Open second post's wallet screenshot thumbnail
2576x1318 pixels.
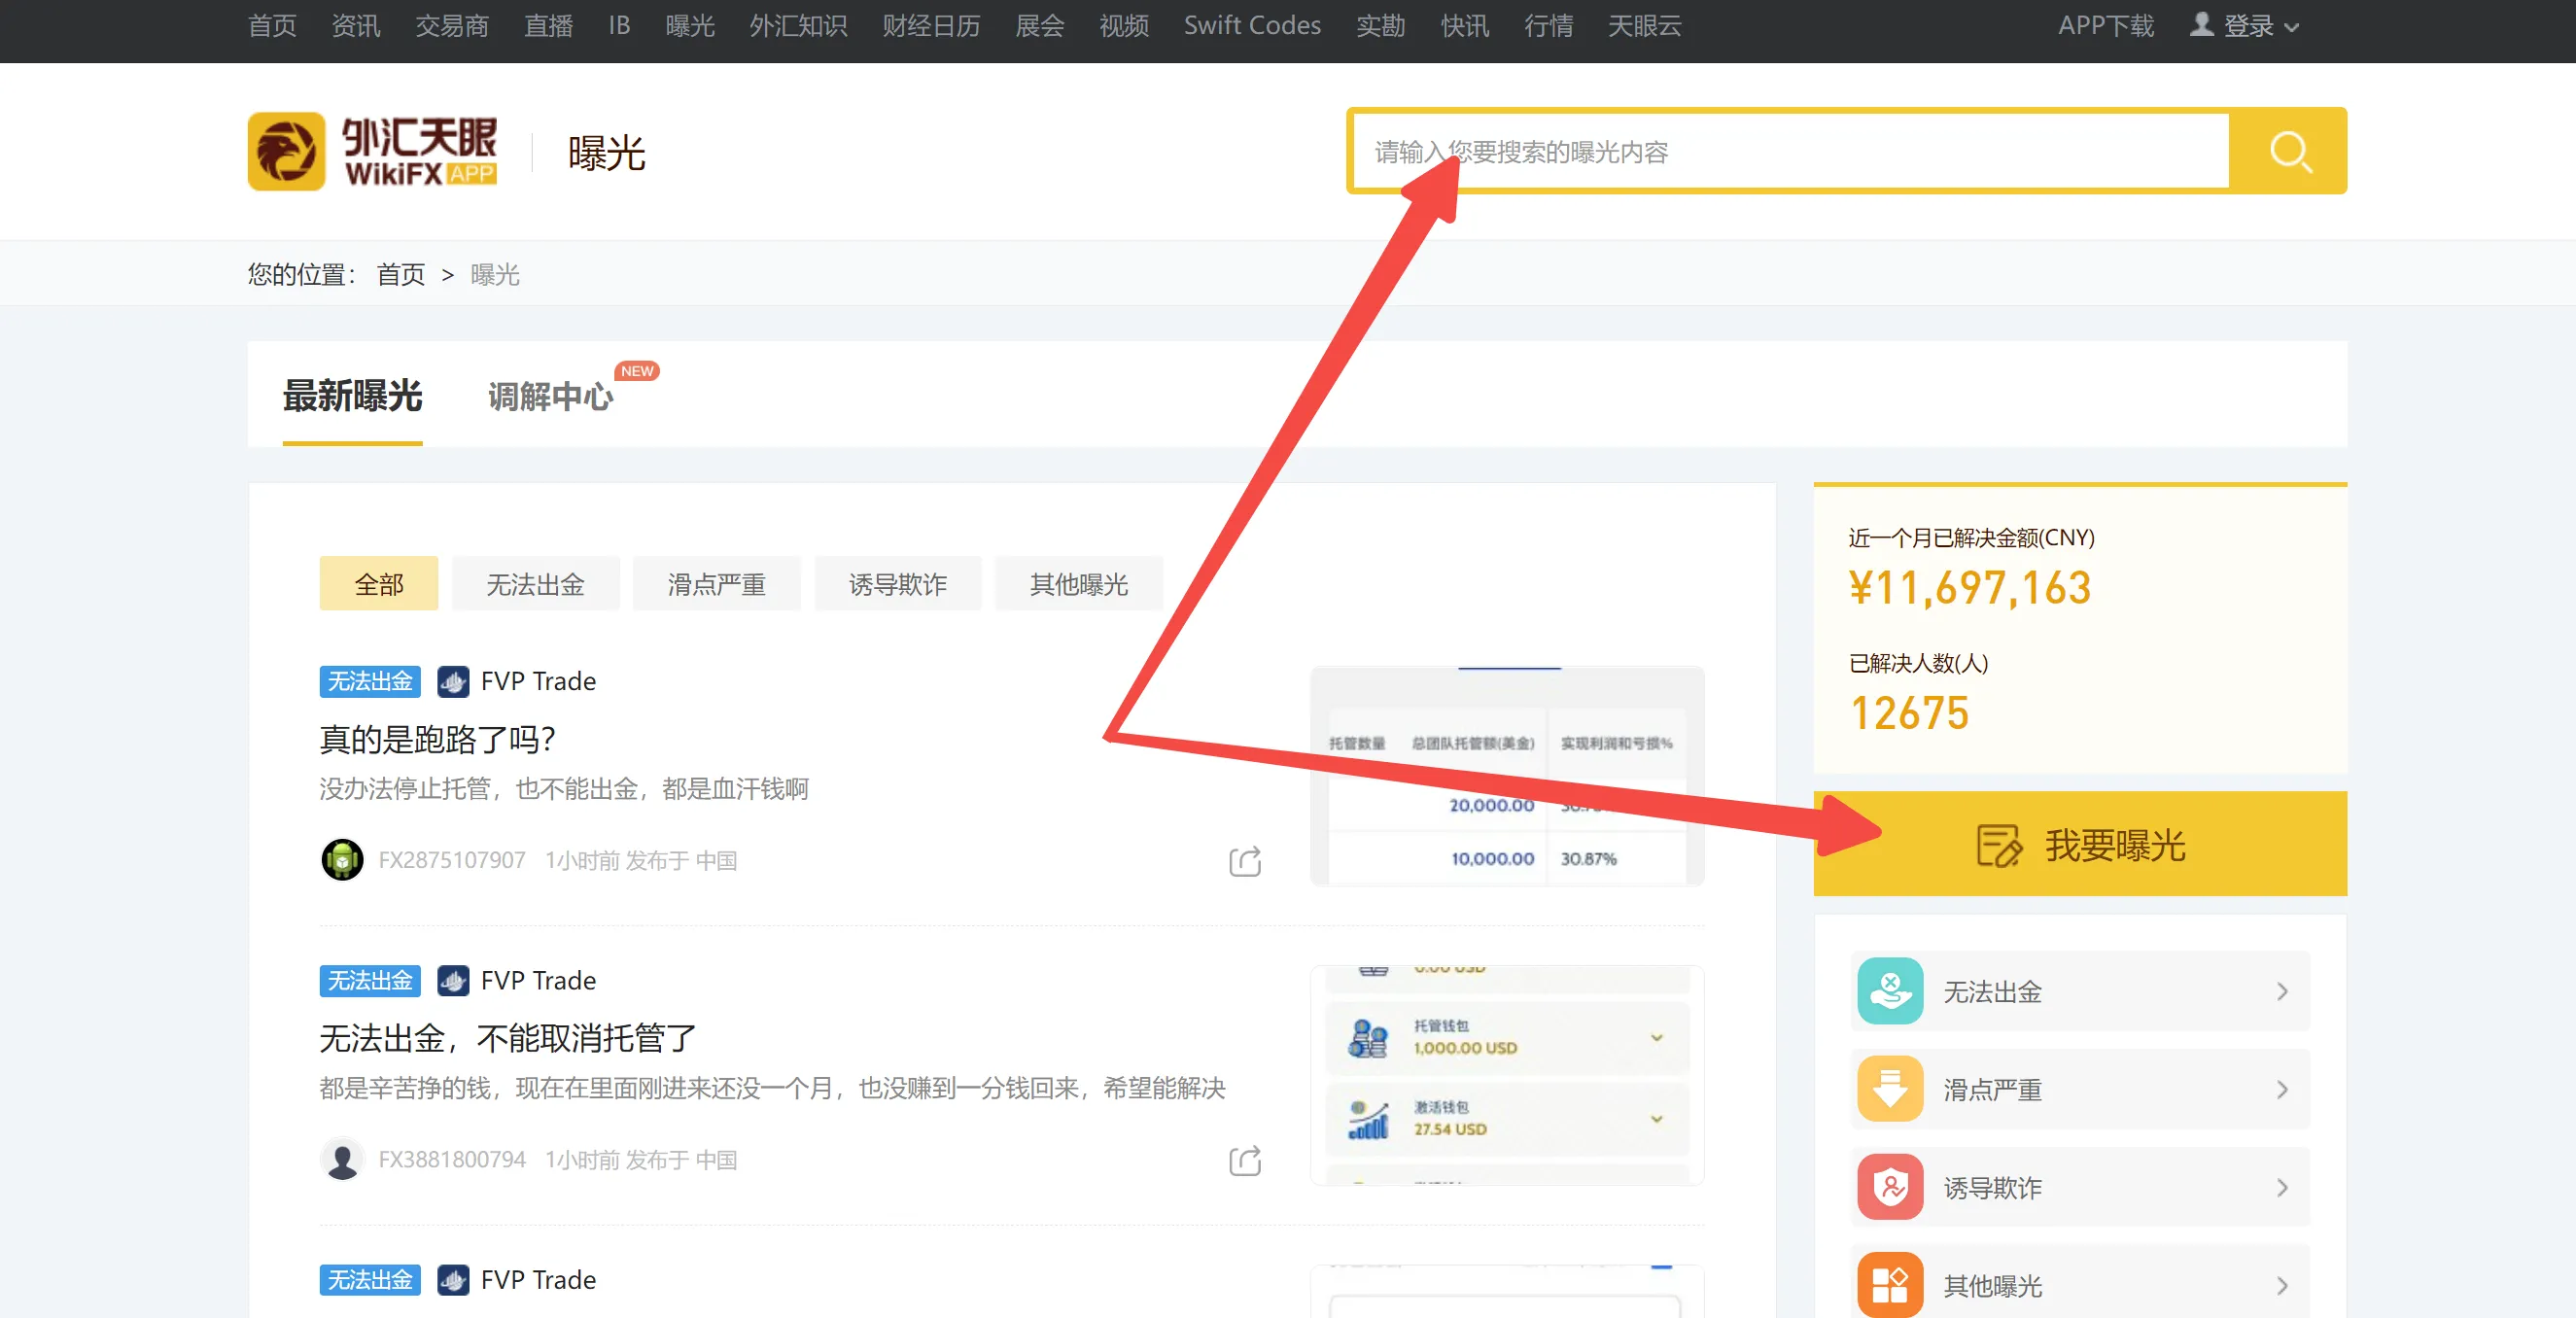[1507, 1075]
